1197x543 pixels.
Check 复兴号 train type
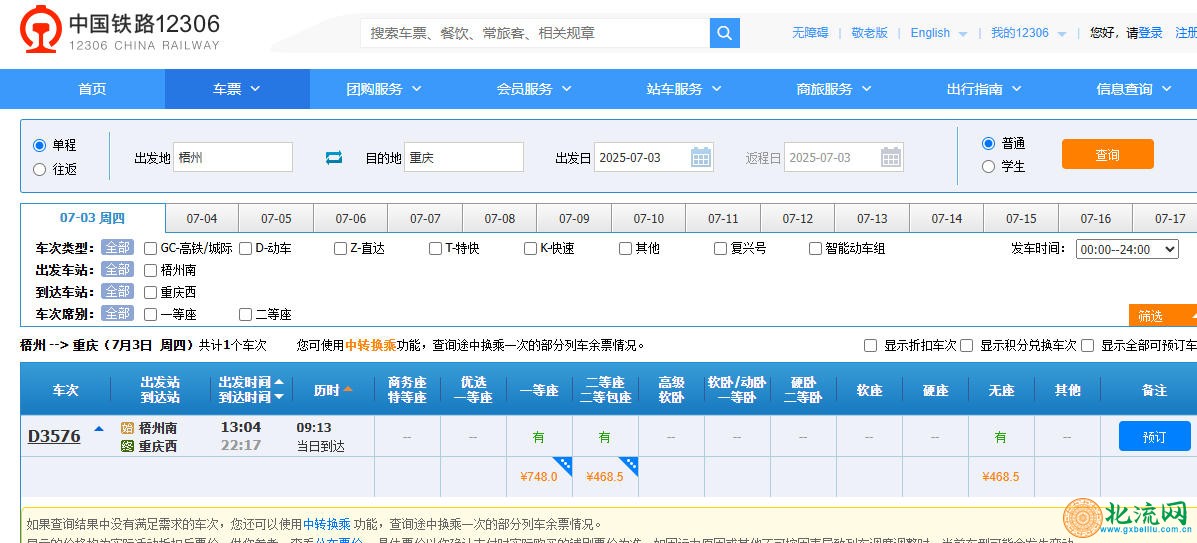tap(721, 248)
